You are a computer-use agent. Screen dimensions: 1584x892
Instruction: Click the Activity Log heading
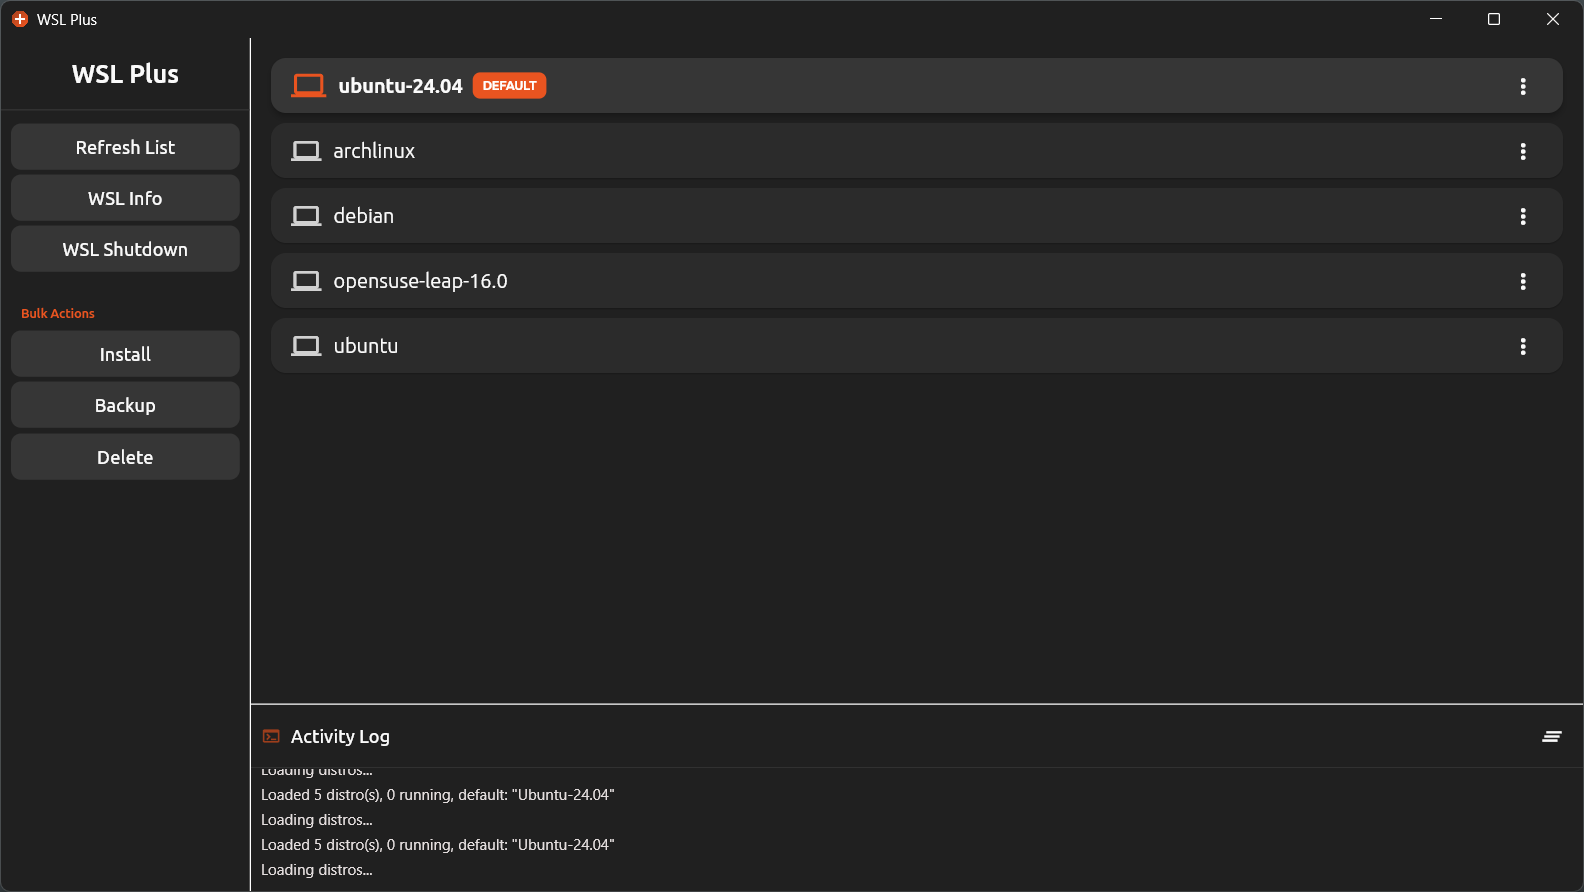[x=340, y=736]
